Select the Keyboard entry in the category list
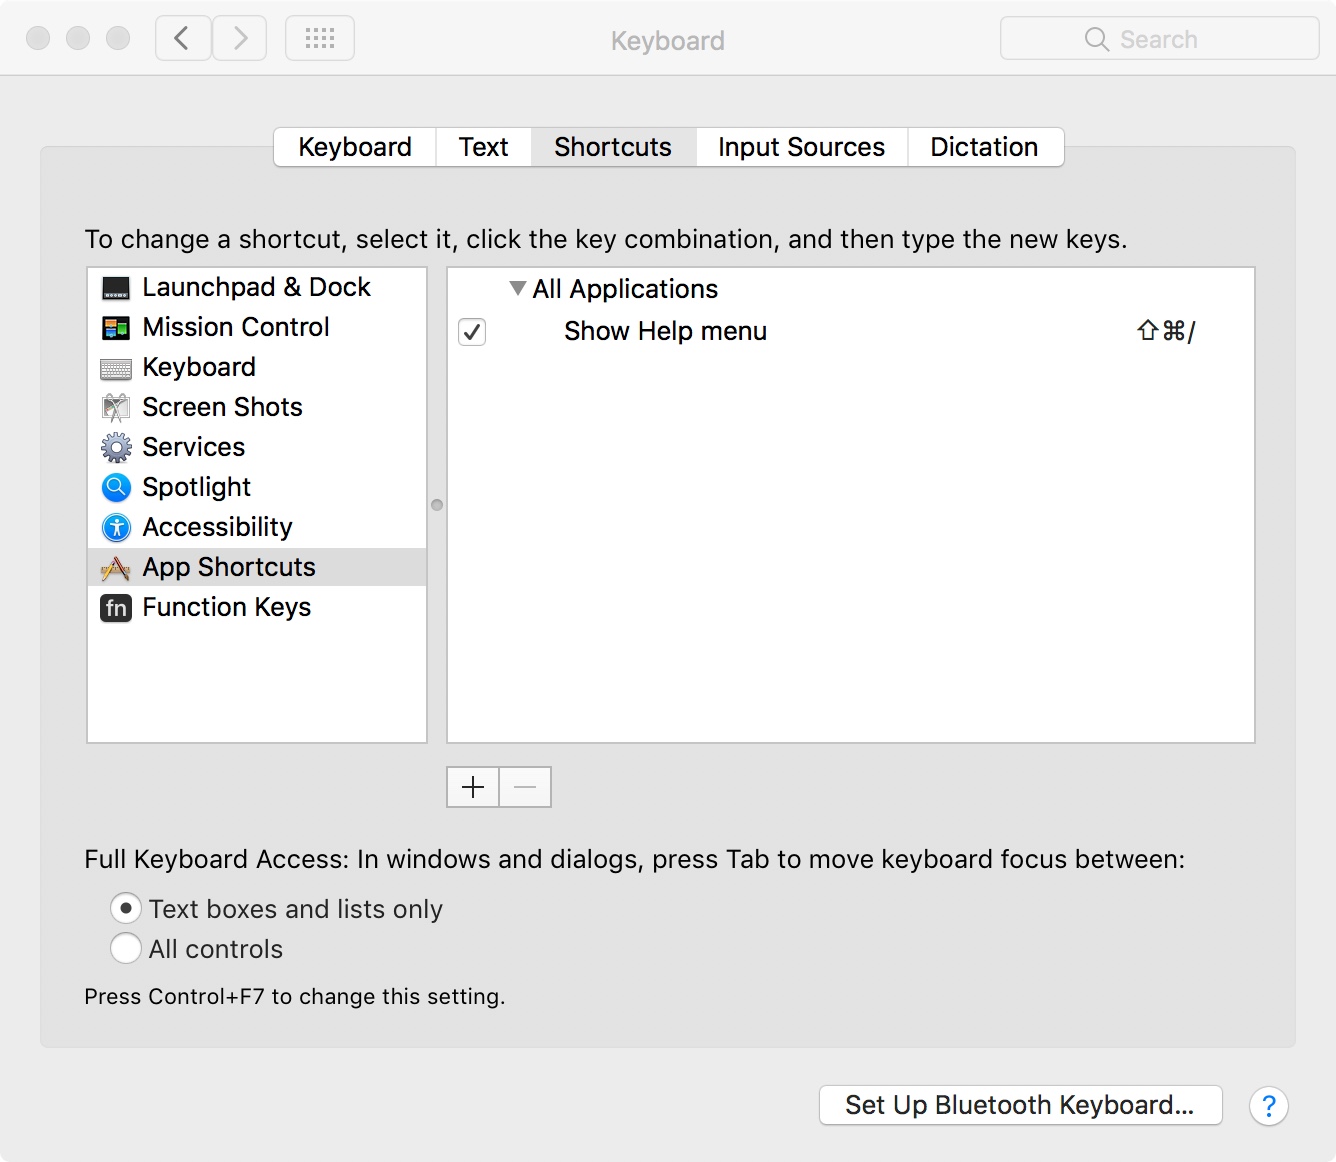1336x1162 pixels. pos(257,368)
